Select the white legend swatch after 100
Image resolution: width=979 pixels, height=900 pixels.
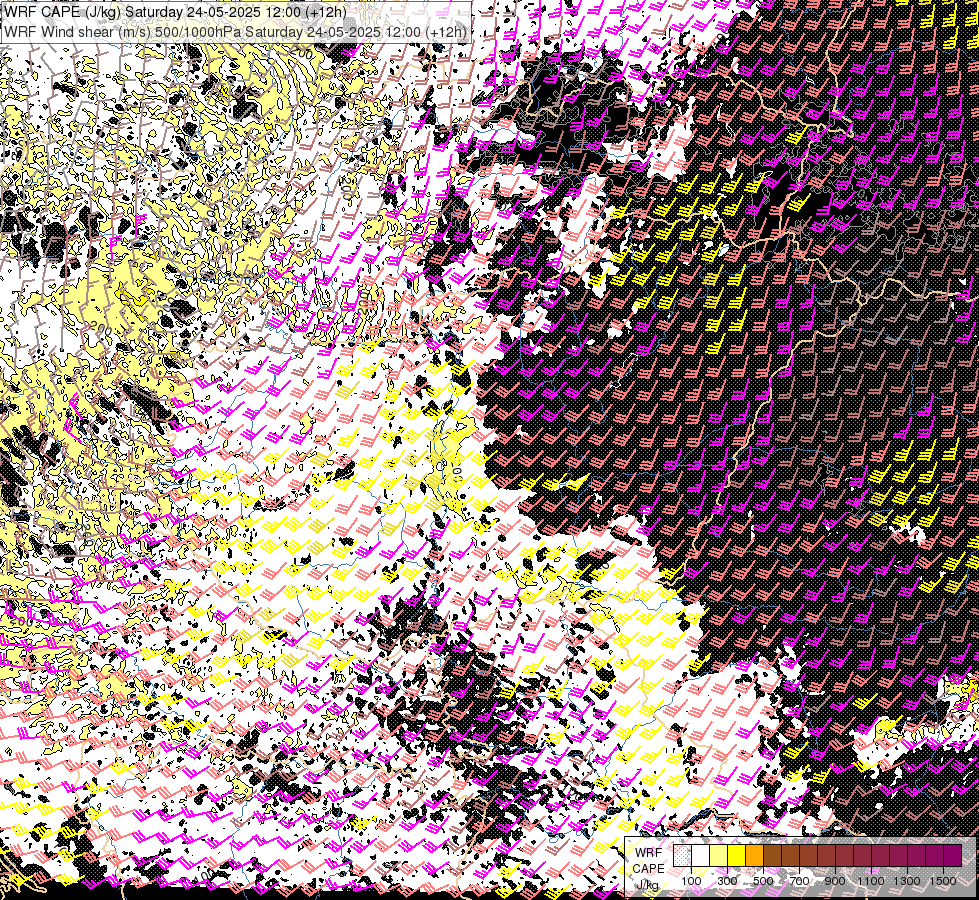point(701,855)
